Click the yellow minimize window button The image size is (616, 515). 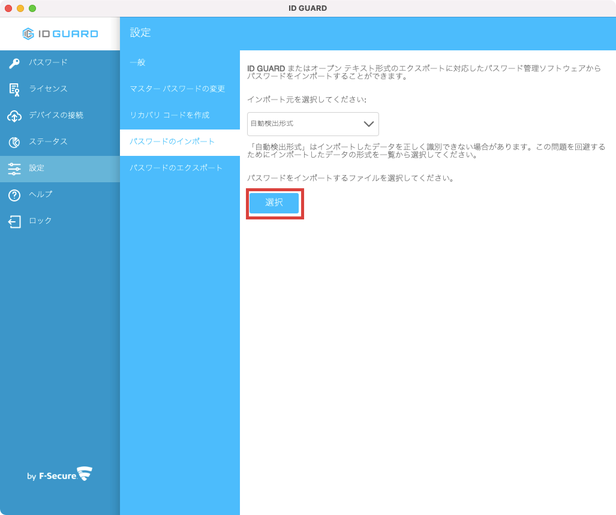pyautogui.click(x=20, y=8)
